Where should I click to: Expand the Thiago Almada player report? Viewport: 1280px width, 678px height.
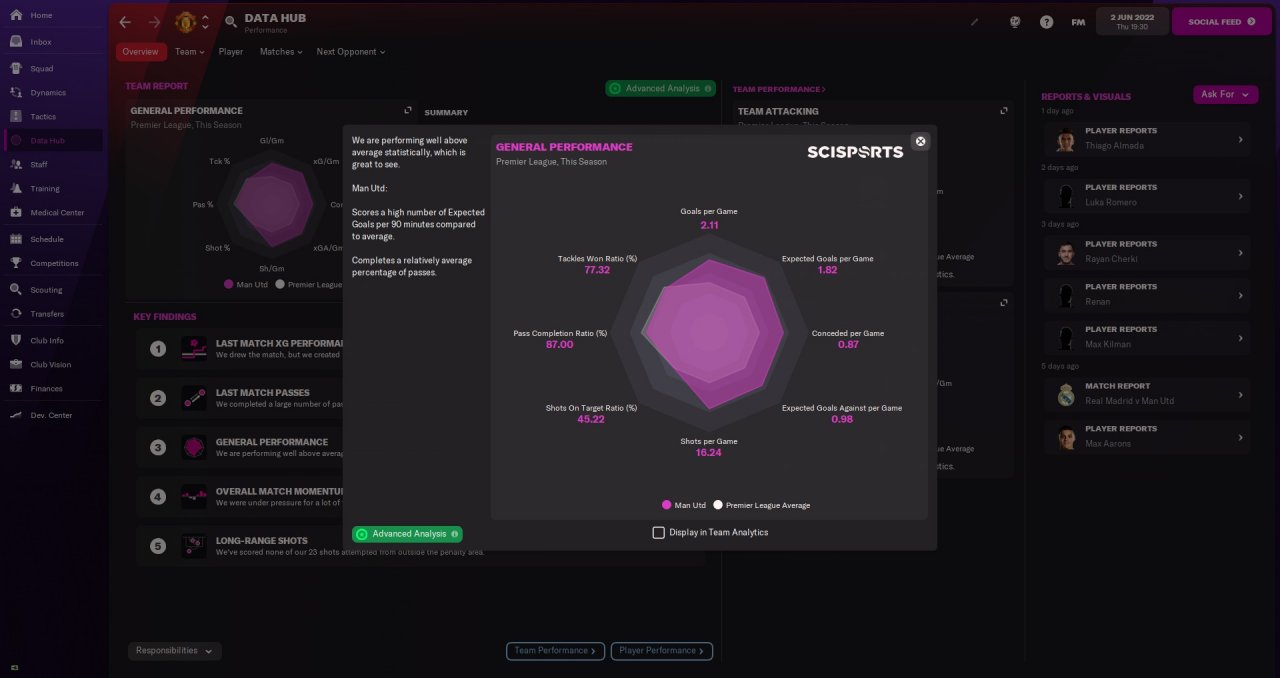point(1240,139)
